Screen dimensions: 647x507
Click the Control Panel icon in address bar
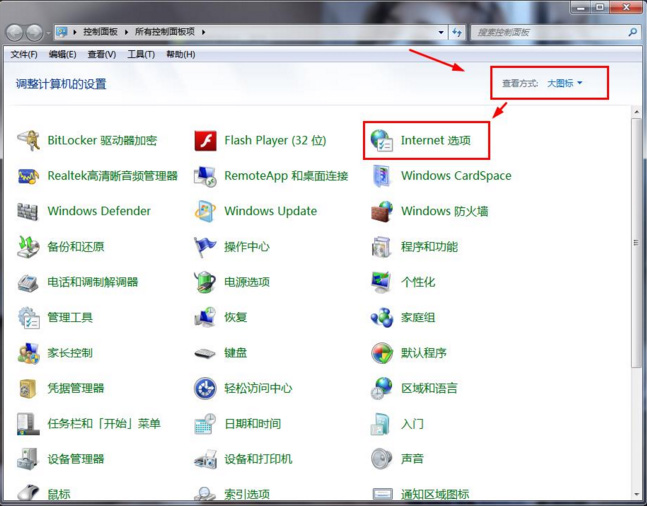click(x=62, y=32)
